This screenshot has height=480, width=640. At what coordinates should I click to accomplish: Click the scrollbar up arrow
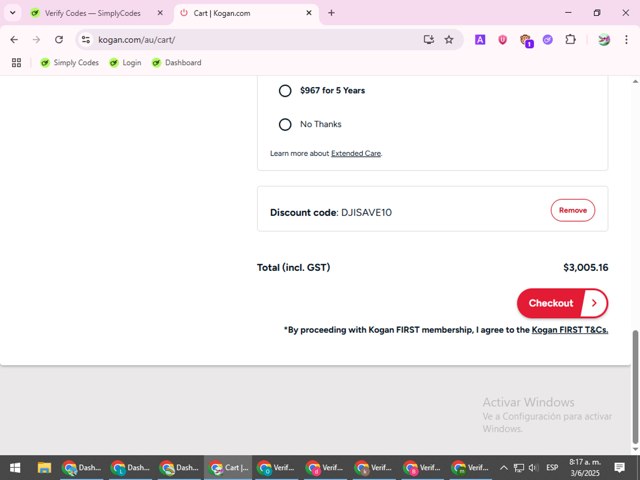(x=635, y=82)
